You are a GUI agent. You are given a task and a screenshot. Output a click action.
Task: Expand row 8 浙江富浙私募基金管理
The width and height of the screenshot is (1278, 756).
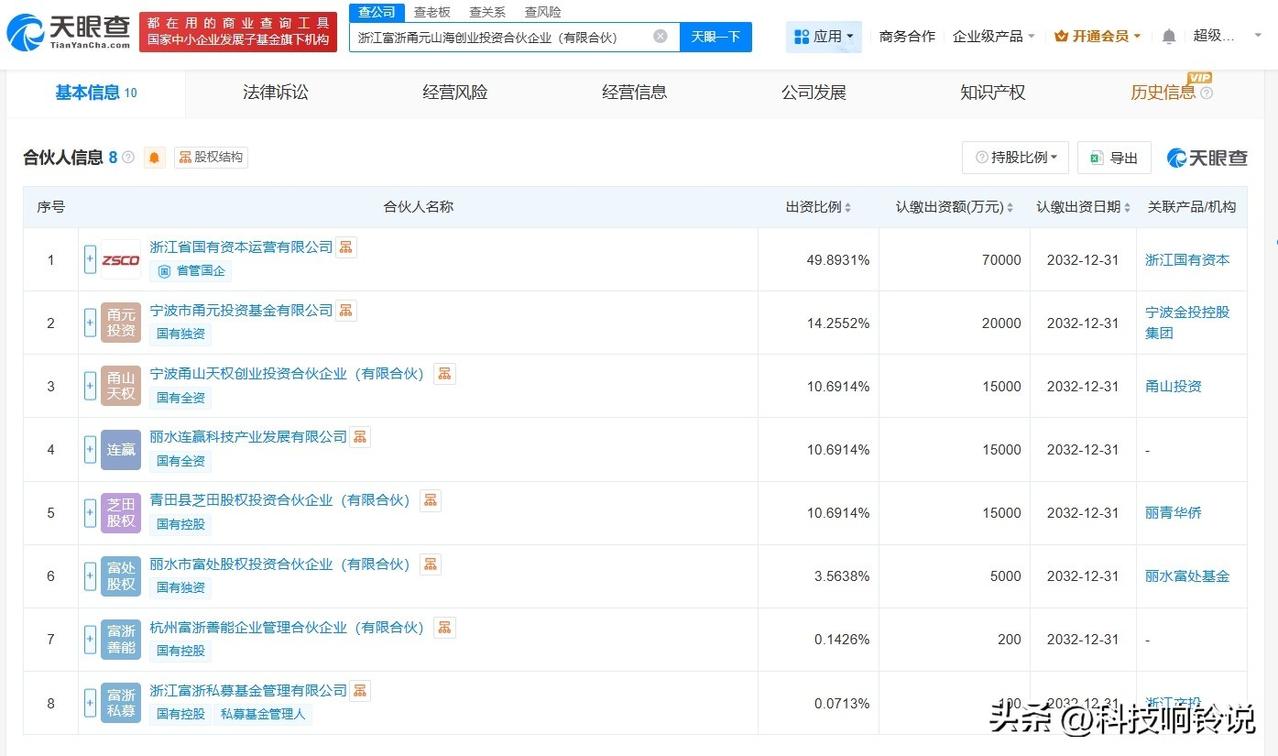click(90, 703)
